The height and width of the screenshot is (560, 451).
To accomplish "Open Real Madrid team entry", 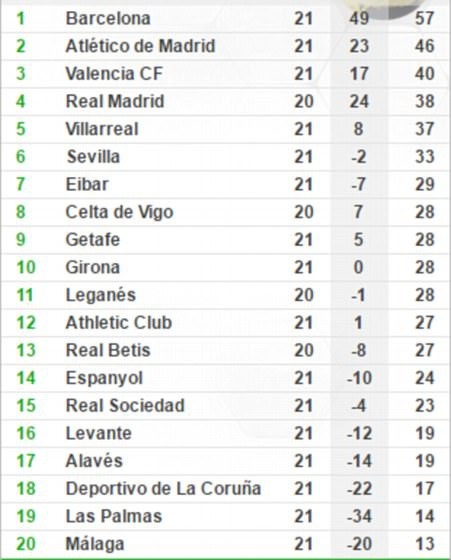I will pyautogui.click(x=115, y=101).
